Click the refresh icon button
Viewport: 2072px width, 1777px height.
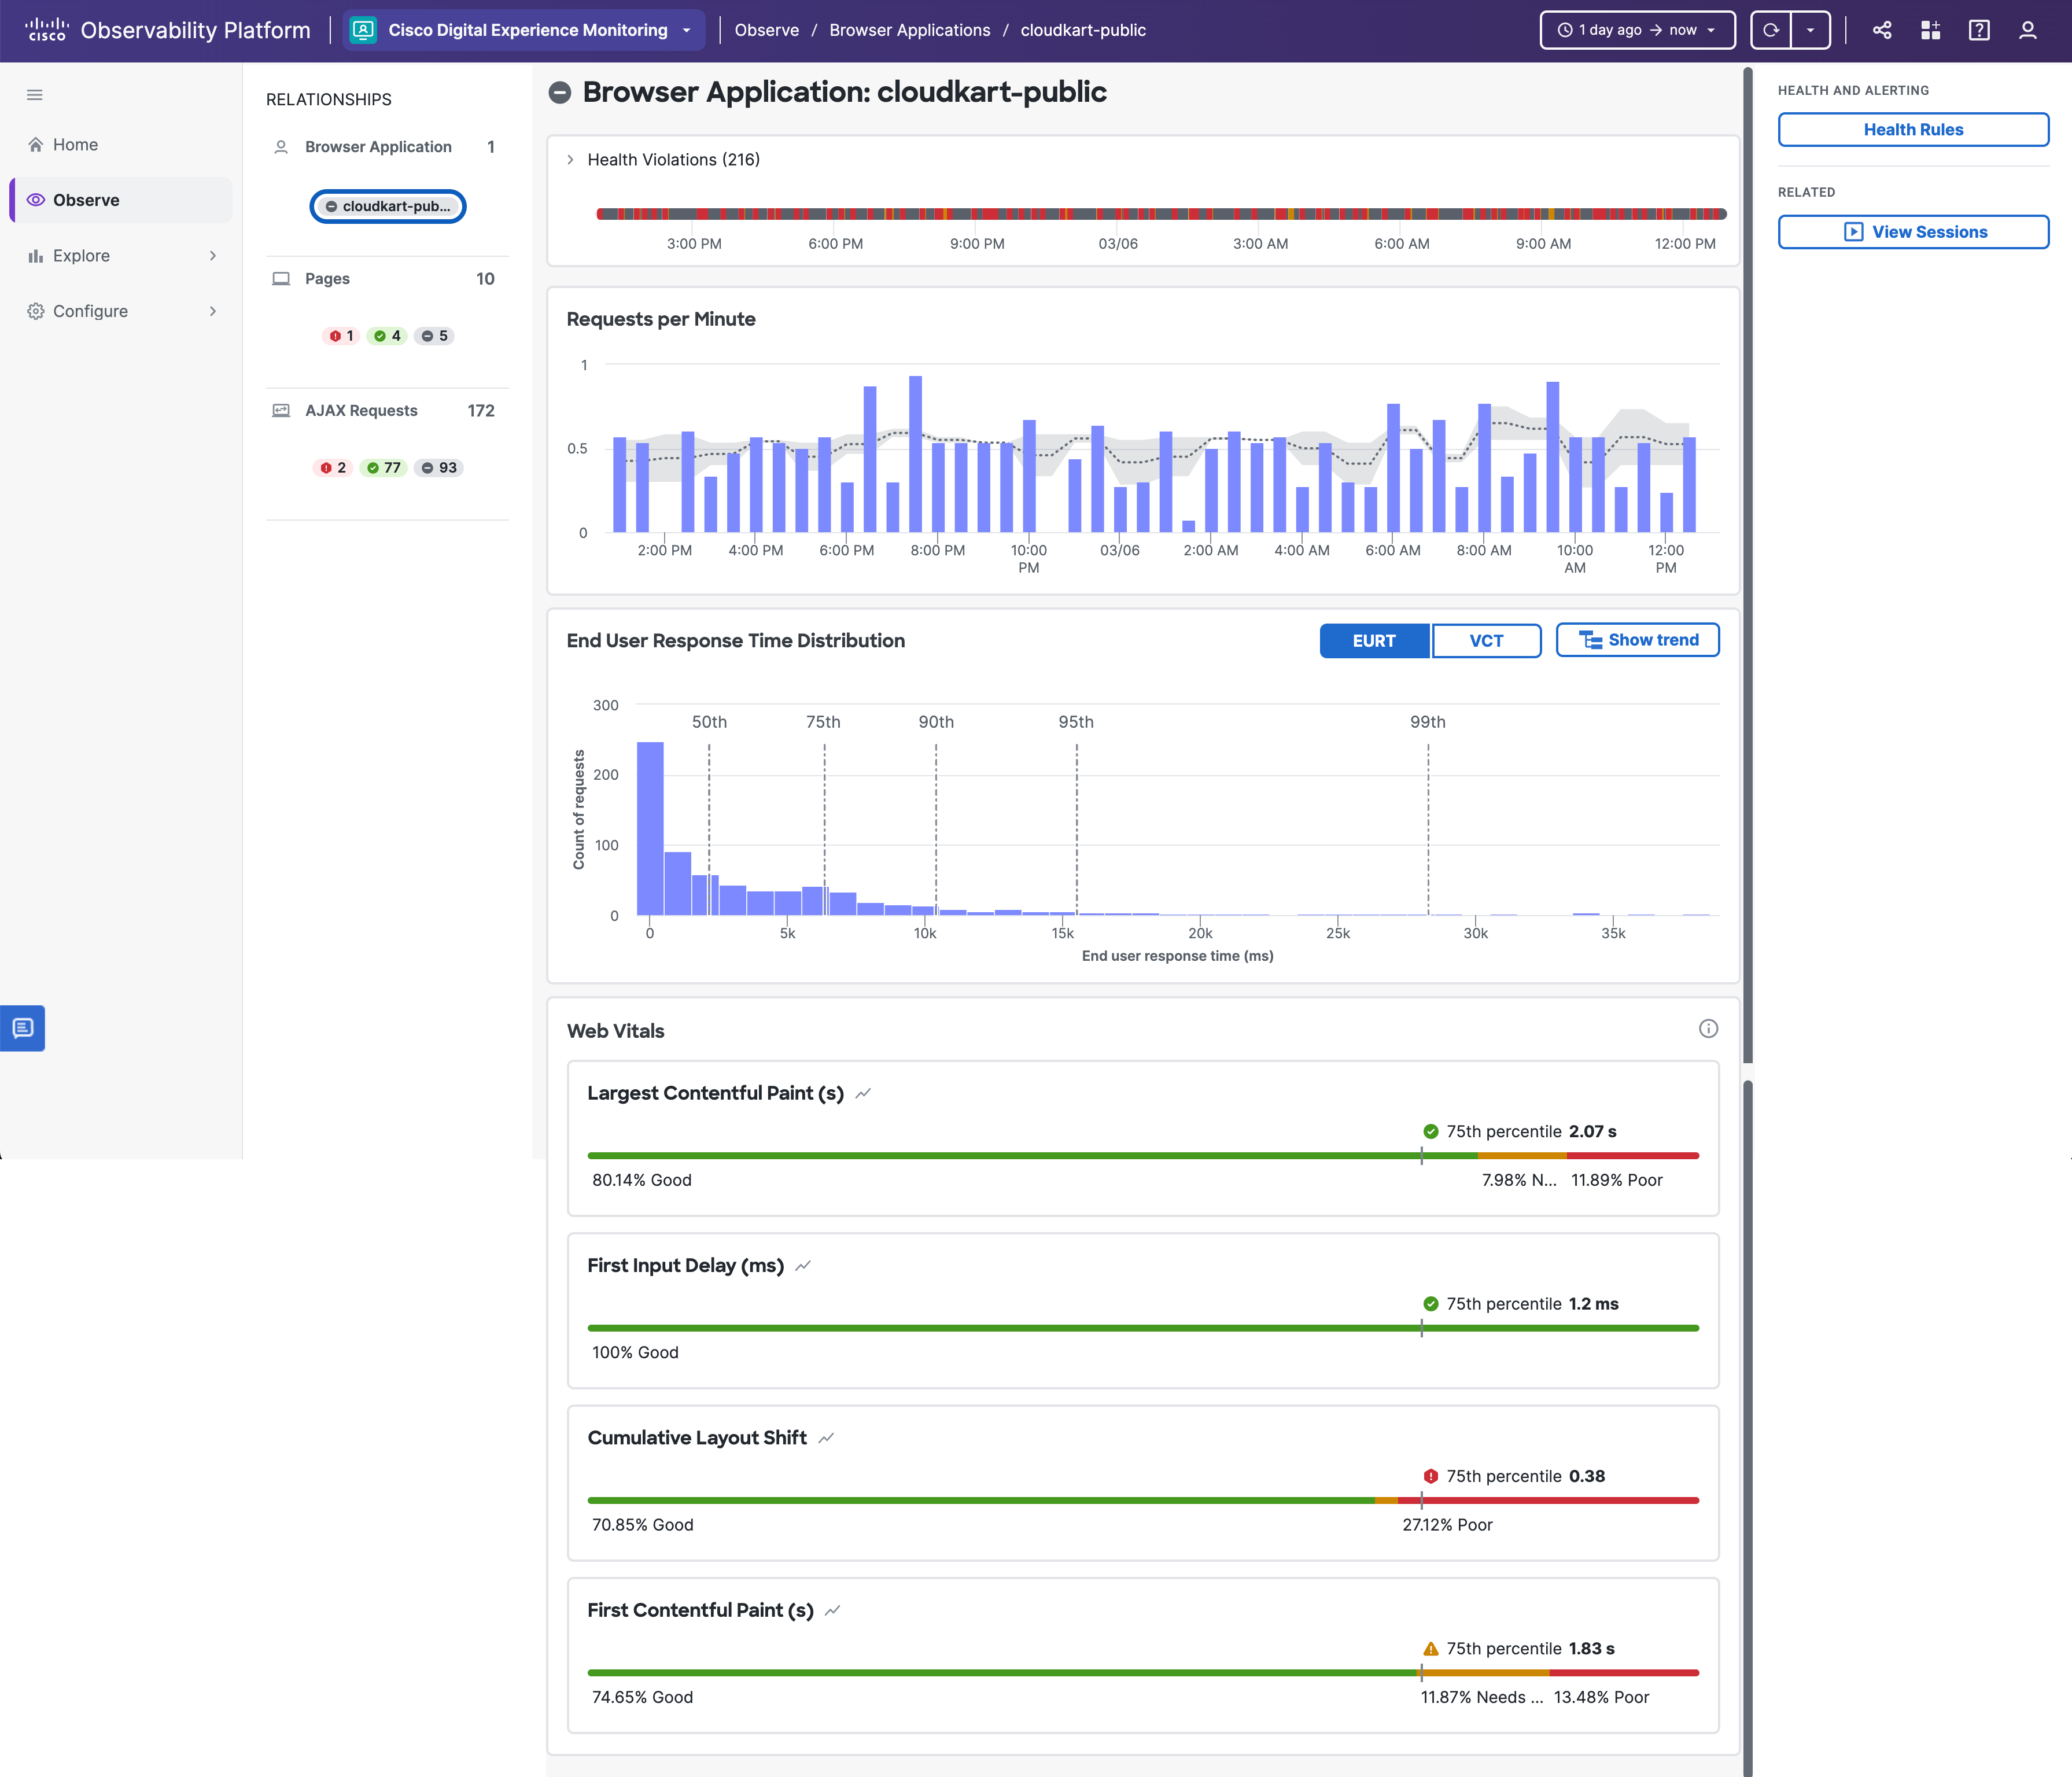pyautogui.click(x=1771, y=30)
